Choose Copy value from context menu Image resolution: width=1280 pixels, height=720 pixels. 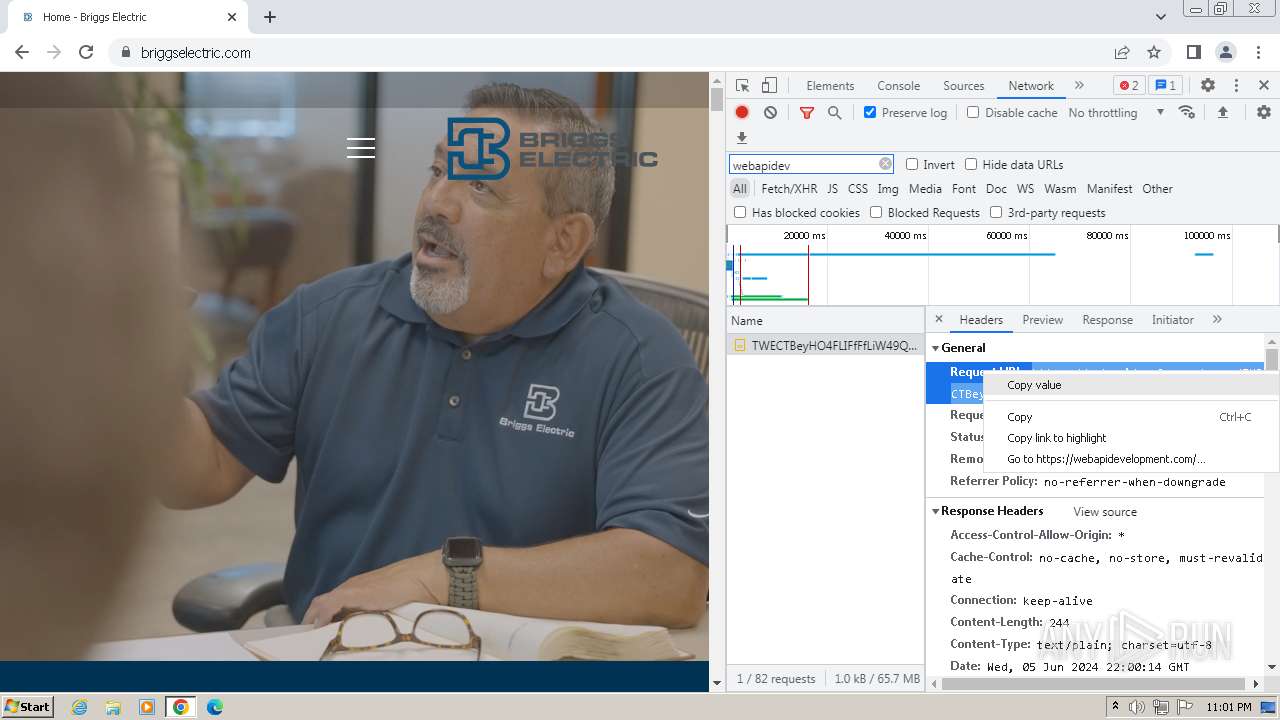[x=1034, y=385]
